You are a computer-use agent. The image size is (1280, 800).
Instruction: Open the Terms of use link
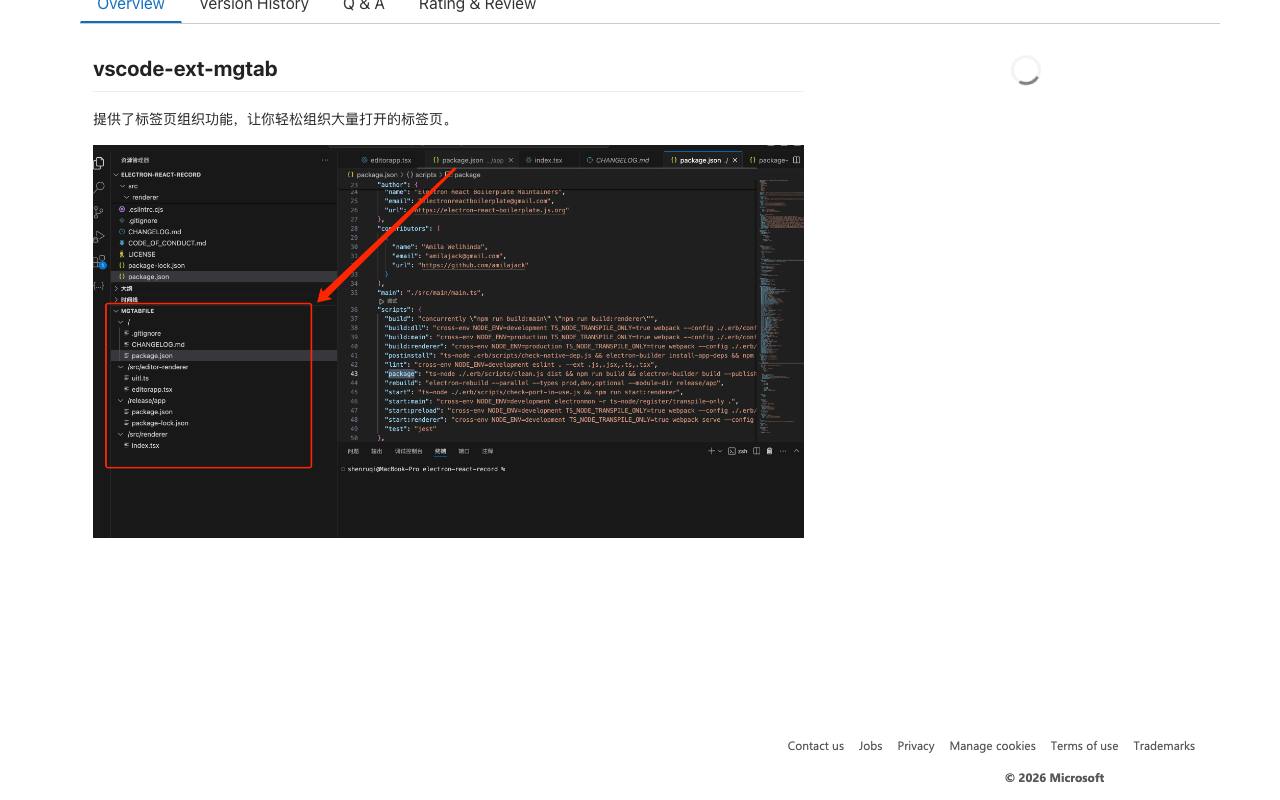coord(1084,746)
